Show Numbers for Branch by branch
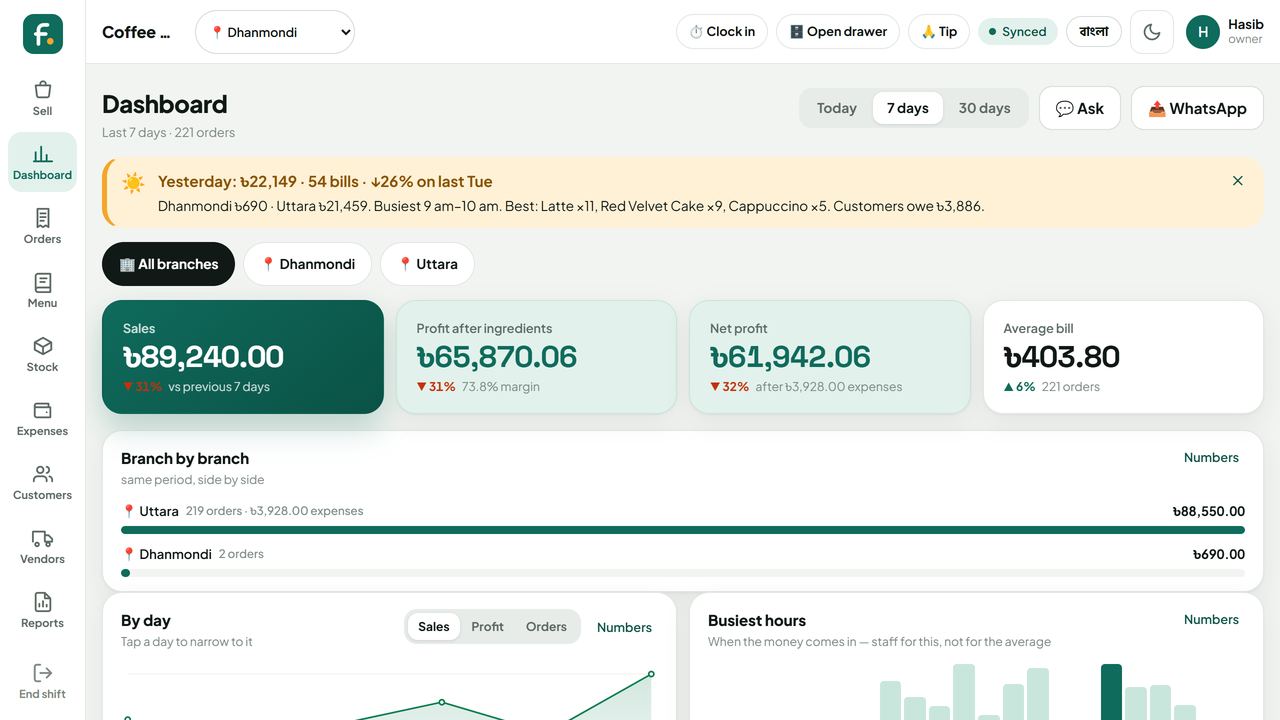Viewport: 1280px width, 720px height. pyautogui.click(x=1211, y=458)
